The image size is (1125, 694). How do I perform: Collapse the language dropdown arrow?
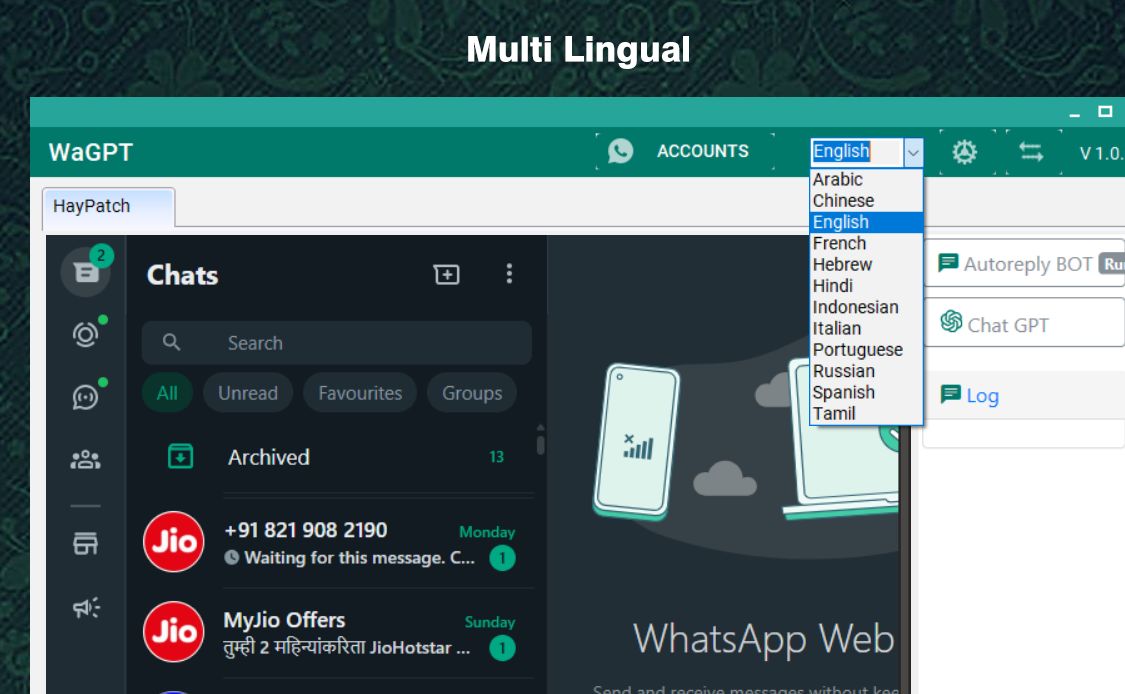913,152
